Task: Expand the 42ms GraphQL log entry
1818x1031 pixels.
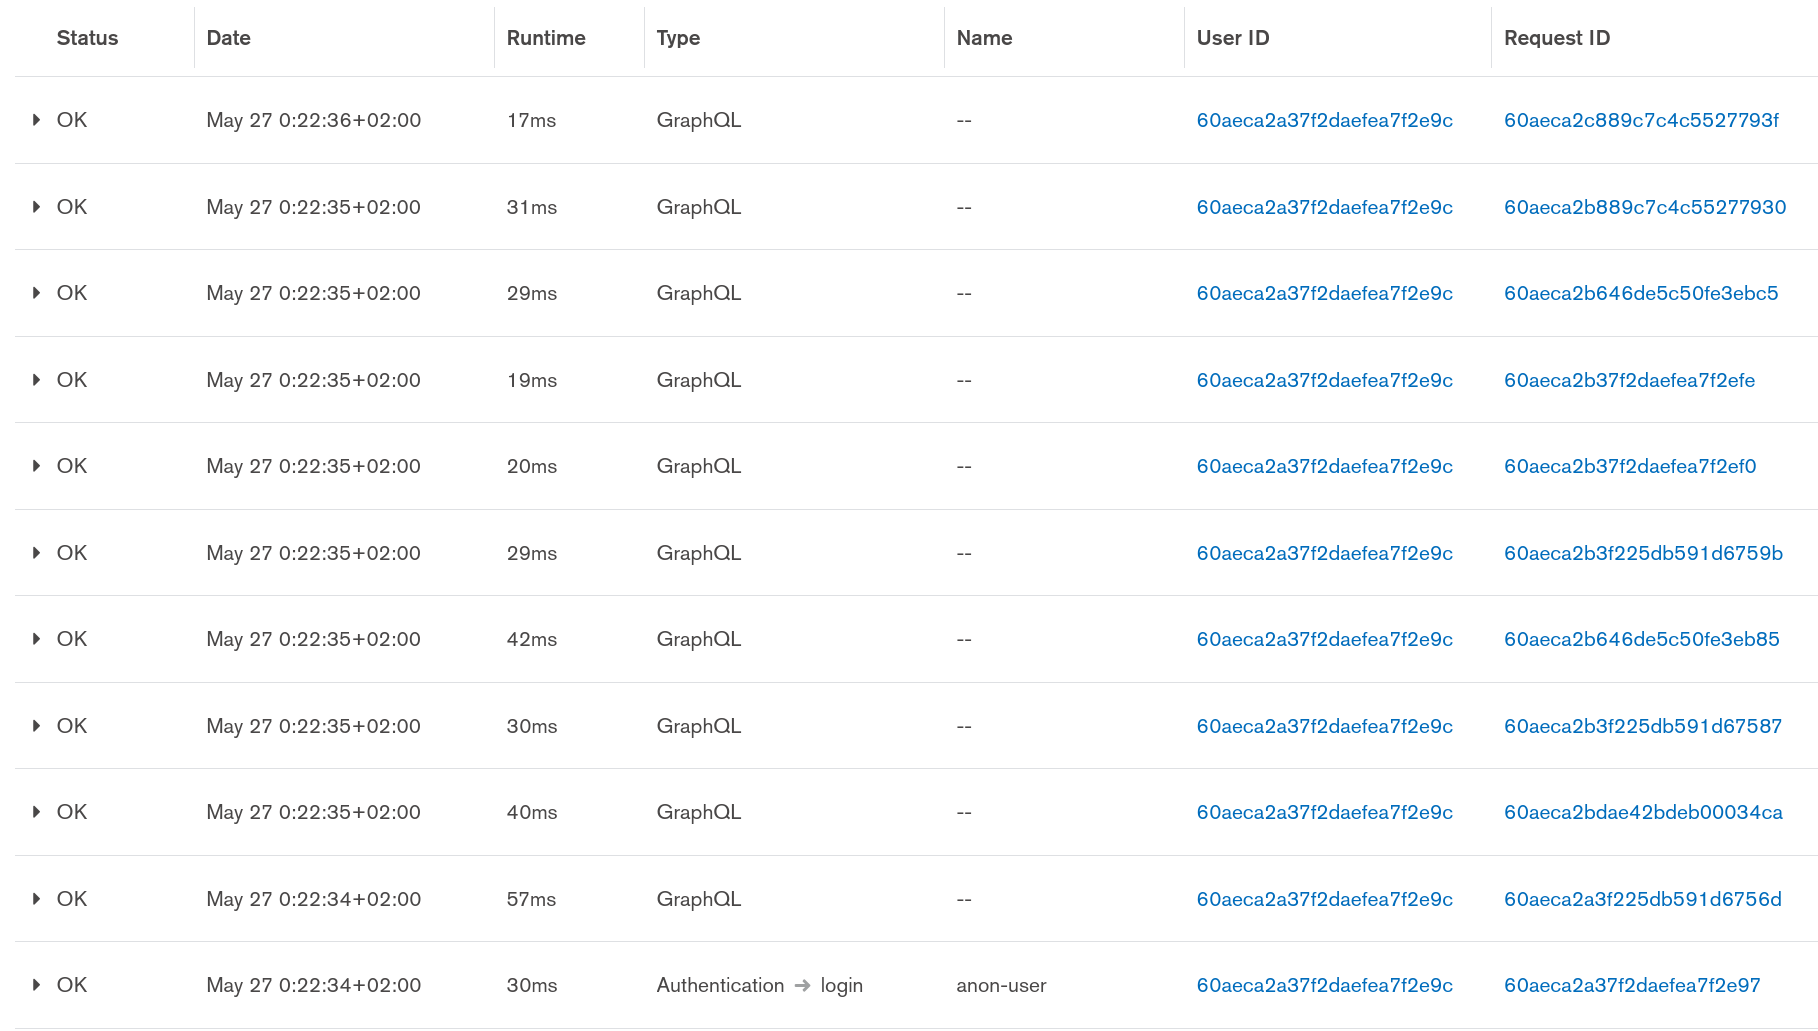Action: pos(37,639)
